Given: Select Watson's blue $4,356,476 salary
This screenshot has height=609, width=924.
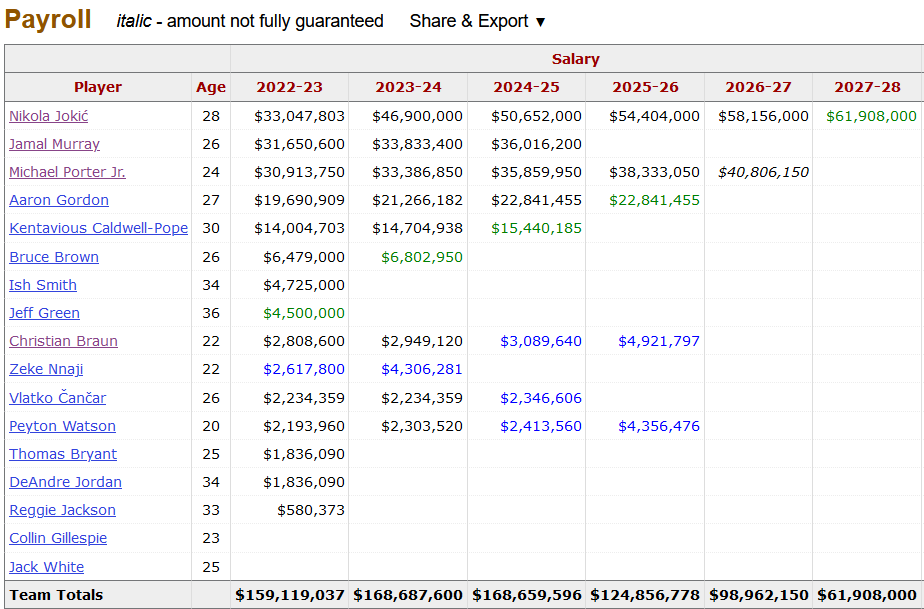Looking at the screenshot, I should coord(659,426).
